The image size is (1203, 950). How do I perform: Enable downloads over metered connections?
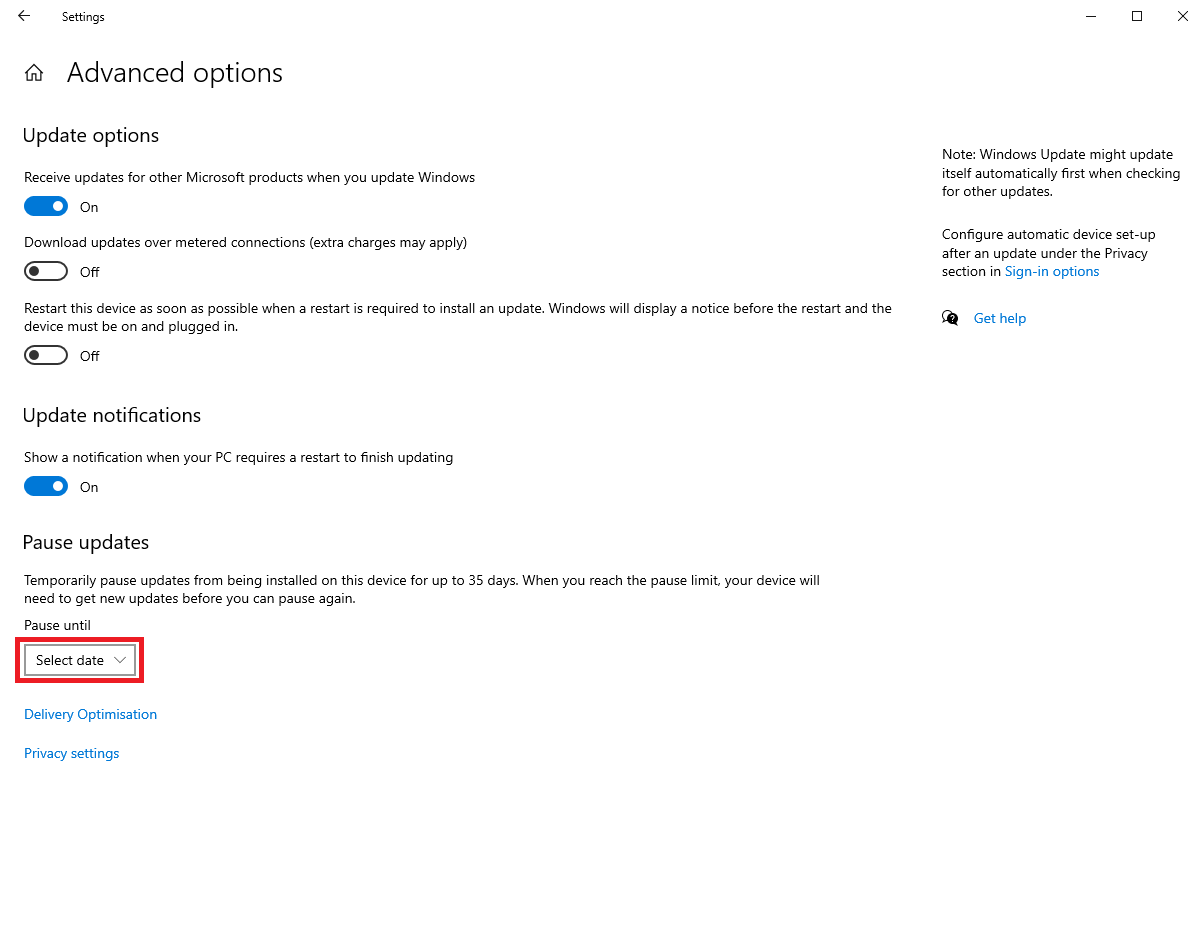point(46,272)
